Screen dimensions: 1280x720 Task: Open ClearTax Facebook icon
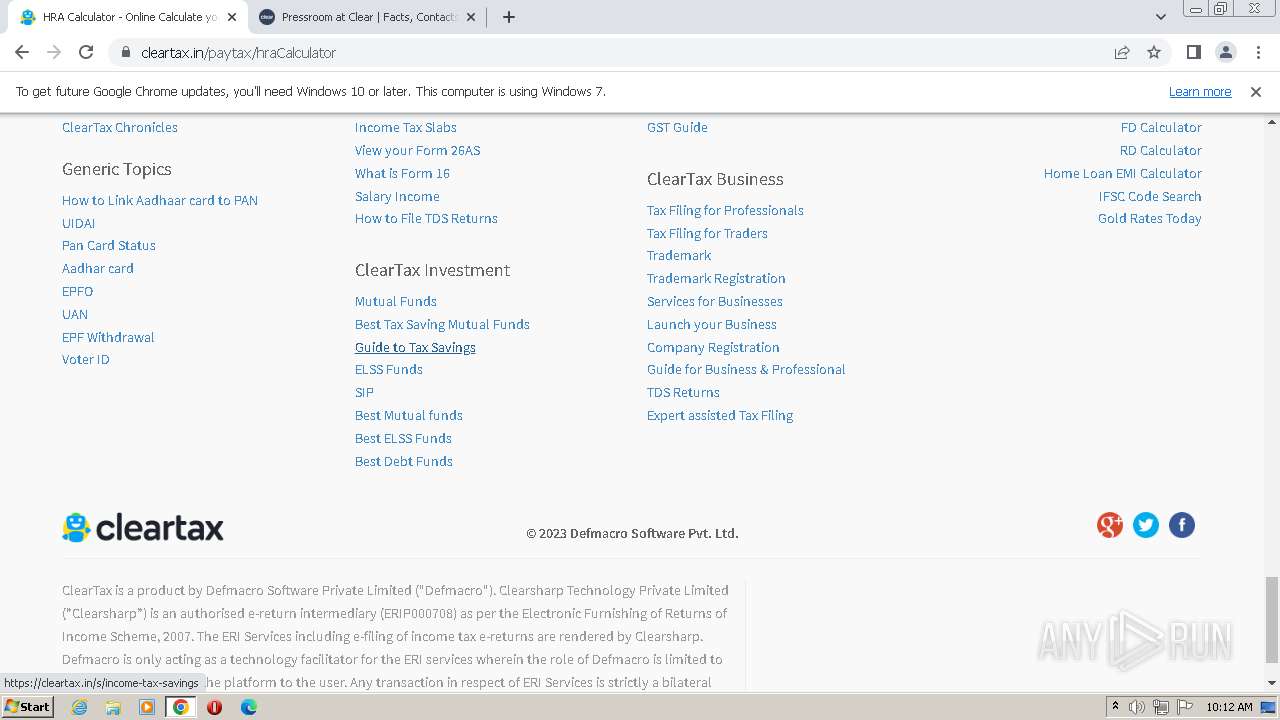[x=1182, y=525]
